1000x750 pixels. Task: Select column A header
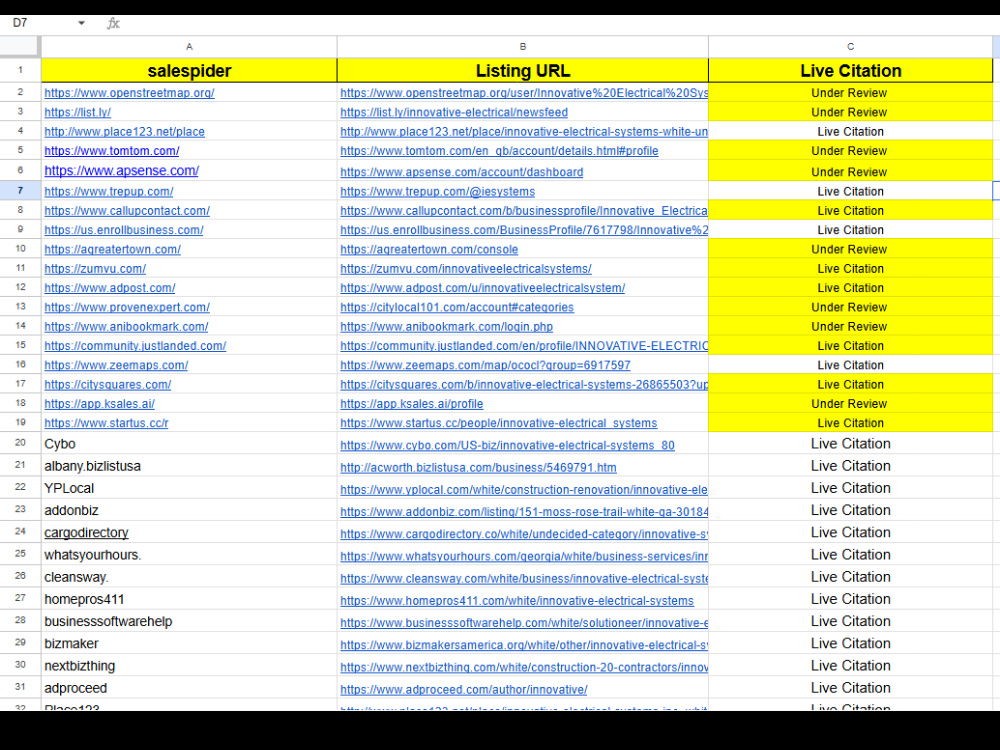coord(189,47)
